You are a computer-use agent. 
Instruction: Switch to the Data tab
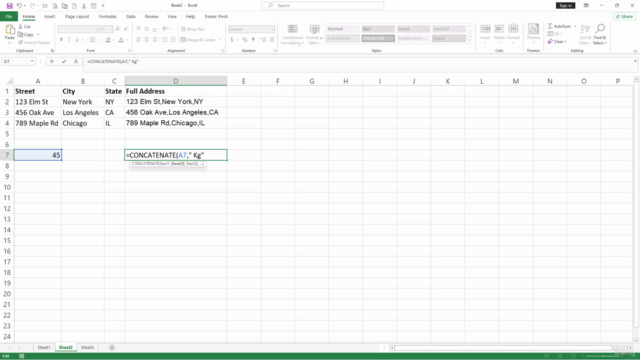pos(131,16)
